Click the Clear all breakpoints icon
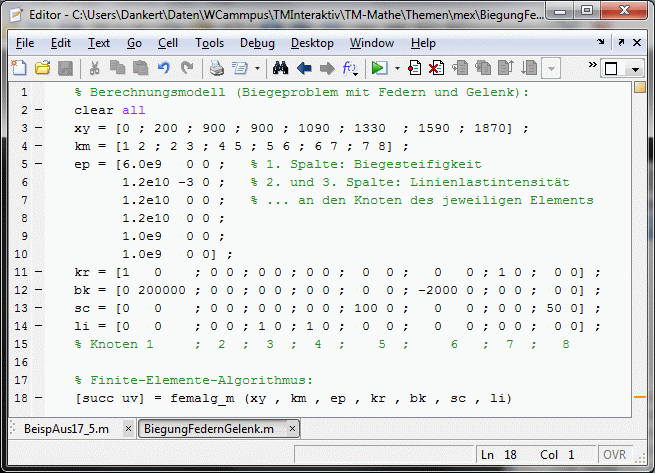 point(437,68)
